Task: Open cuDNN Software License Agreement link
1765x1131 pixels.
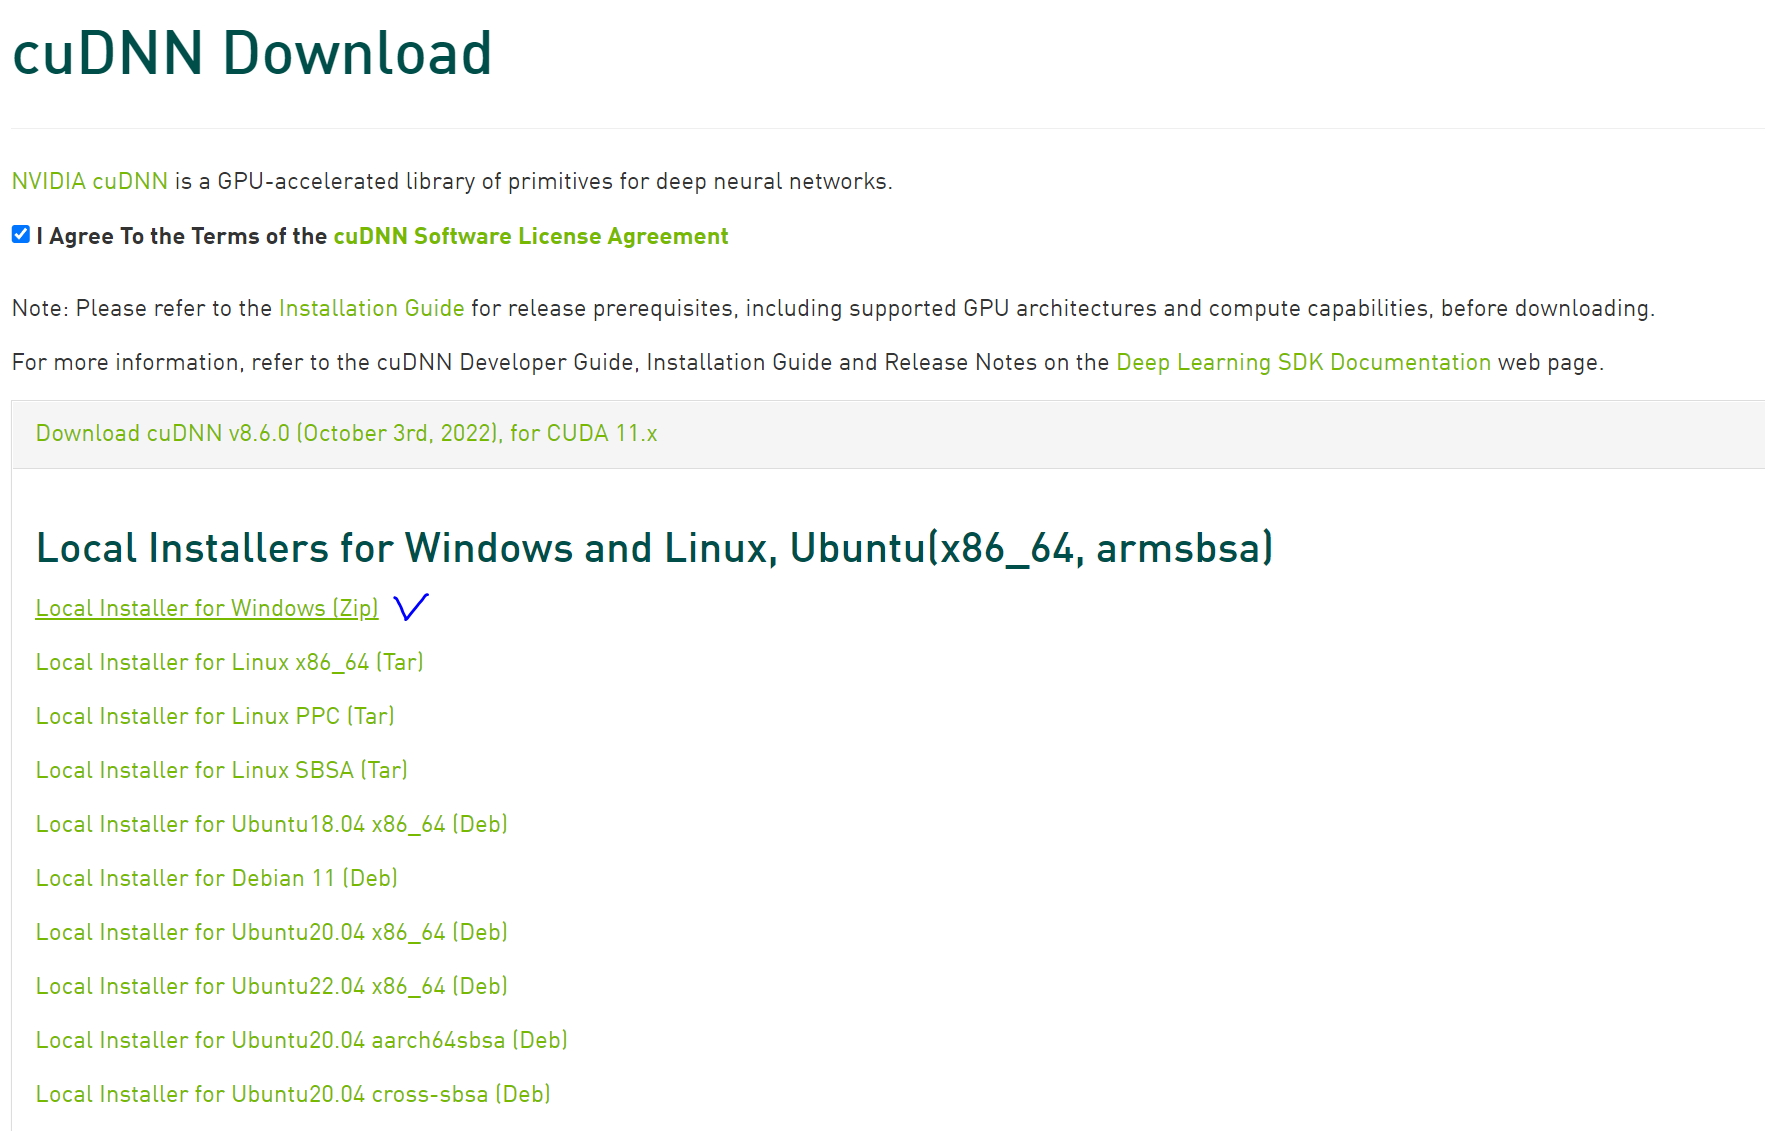Action: 531,236
